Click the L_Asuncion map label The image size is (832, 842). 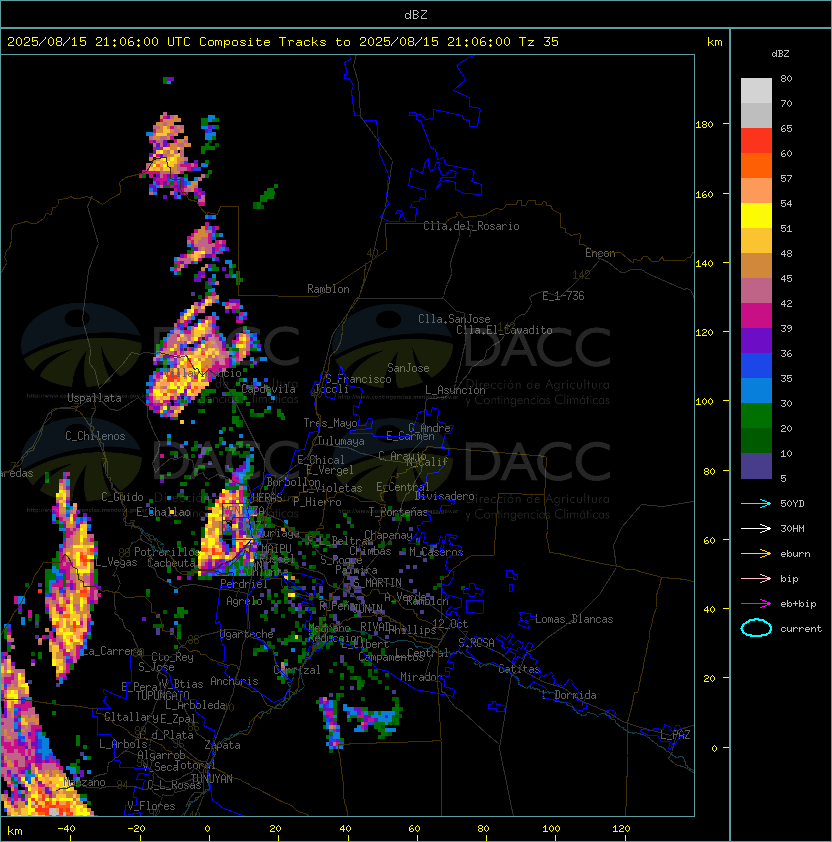coord(455,390)
